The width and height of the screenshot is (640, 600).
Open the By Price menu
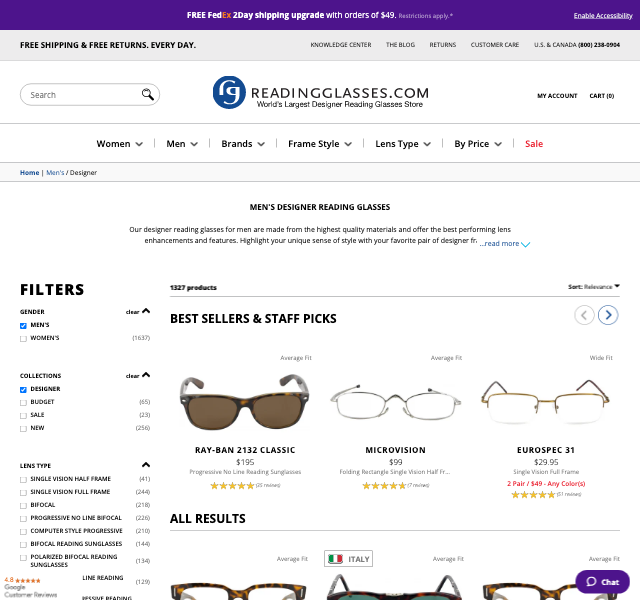point(478,144)
